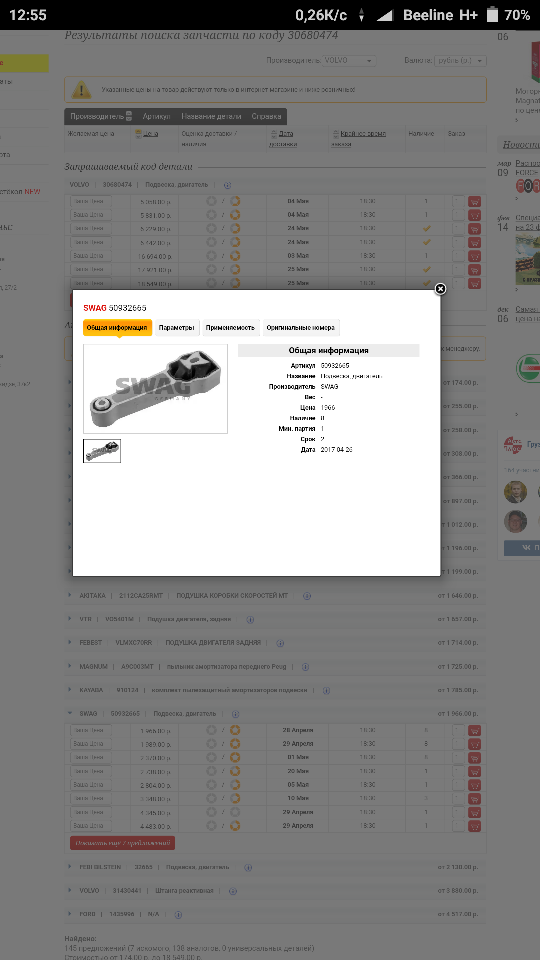The height and width of the screenshot is (960, 540).
Task: Open the Оригинальные номера tab
Action: click(x=300, y=328)
